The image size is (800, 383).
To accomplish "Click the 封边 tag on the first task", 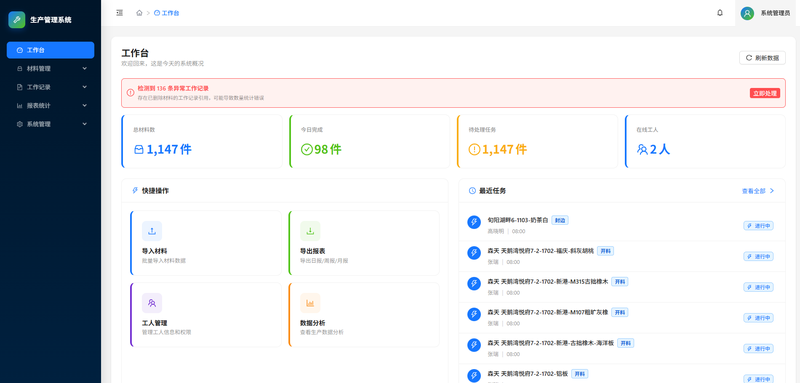I will [x=560, y=220].
